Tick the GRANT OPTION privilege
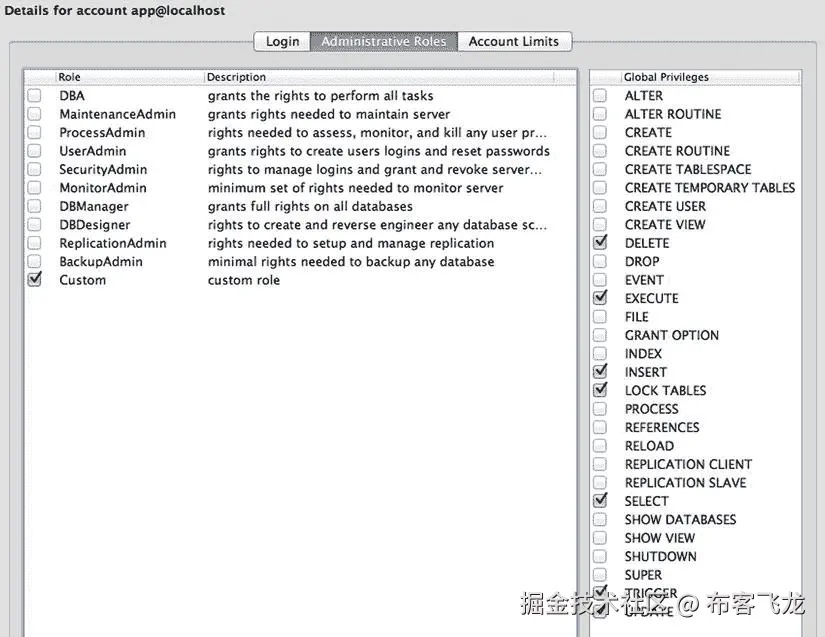The width and height of the screenshot is (825, 637). pyautogui.click(x=600, y=335)
